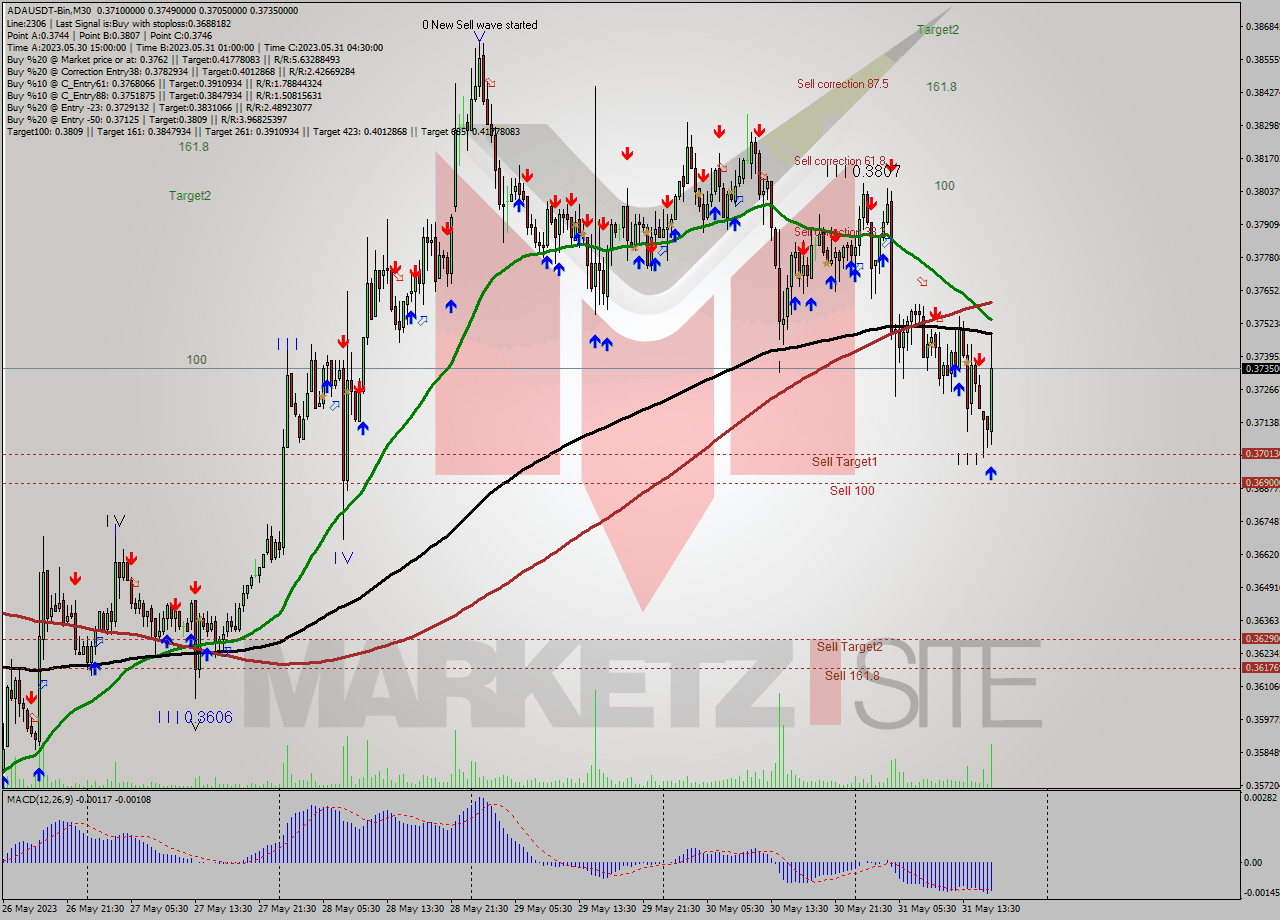Click the '27 May 05:30' time axis label

(159, 909)
